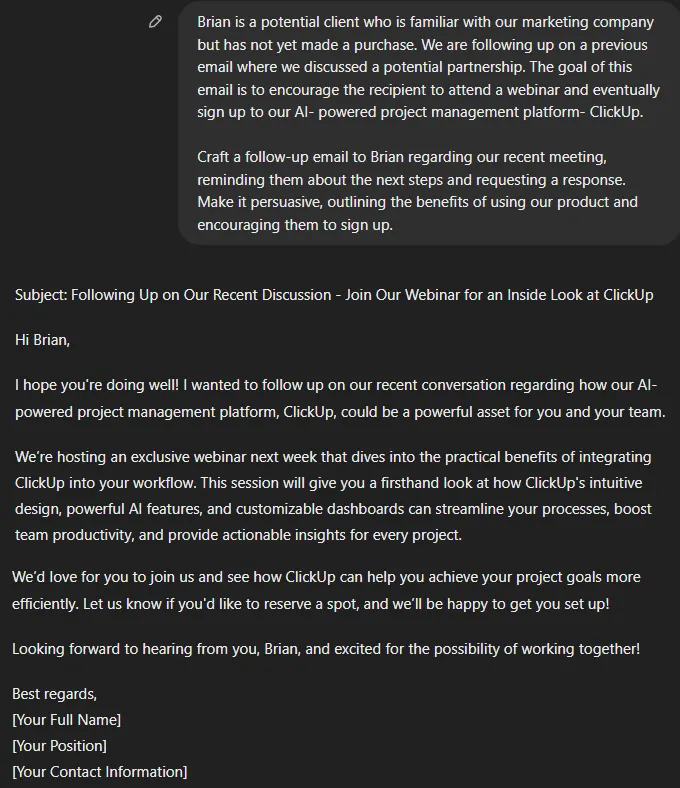Click "Let us know if you'd like to reserve a spot" sentence
The width and height of the screenshot is (680, 788).
point(346,604)
